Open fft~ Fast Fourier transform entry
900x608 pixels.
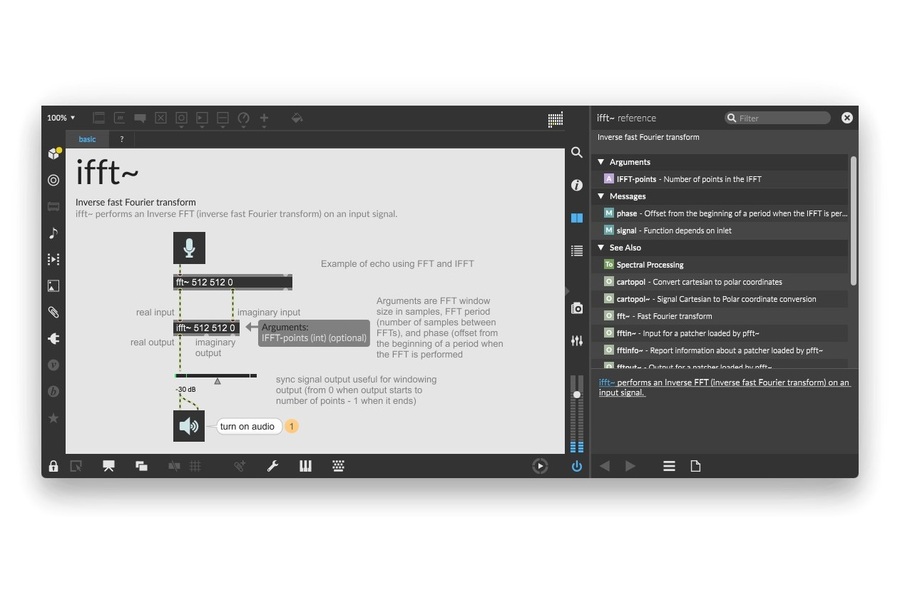click(x=721, y=316)
